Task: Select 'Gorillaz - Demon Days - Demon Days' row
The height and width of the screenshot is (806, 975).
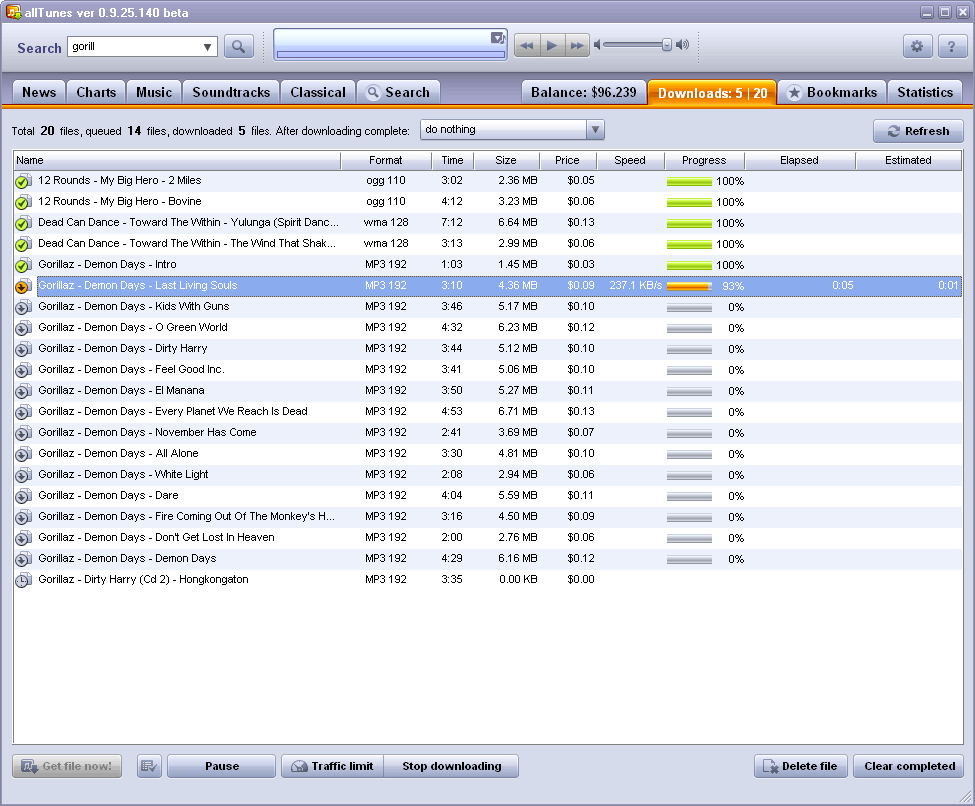Action: pos(488,558)
